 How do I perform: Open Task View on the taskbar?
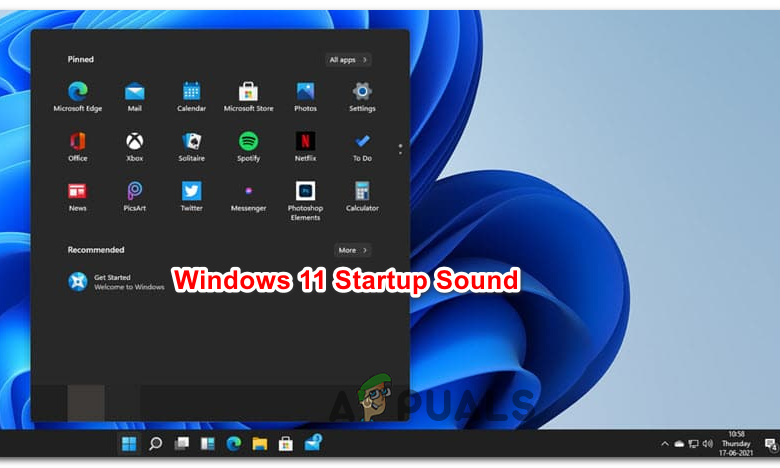coord(182,443)
